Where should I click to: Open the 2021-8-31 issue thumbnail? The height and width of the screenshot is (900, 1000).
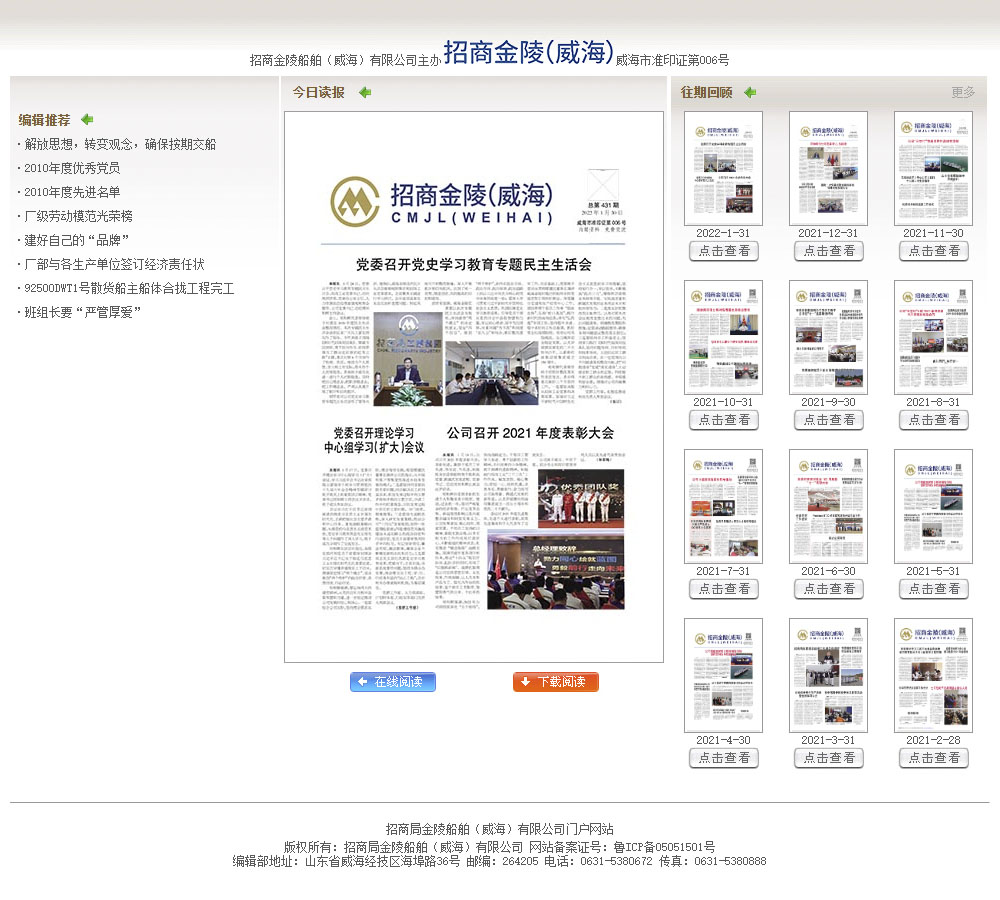pos(934,337)
